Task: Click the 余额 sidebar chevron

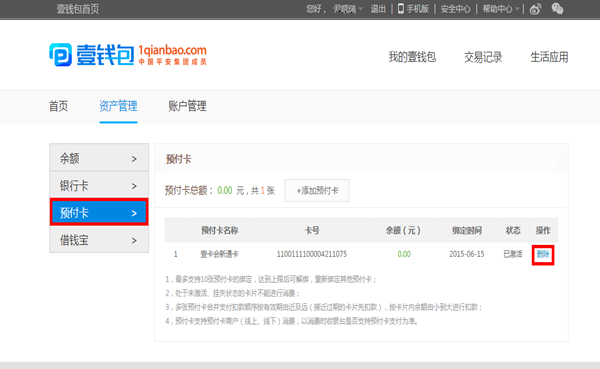Action: (134, 159)
